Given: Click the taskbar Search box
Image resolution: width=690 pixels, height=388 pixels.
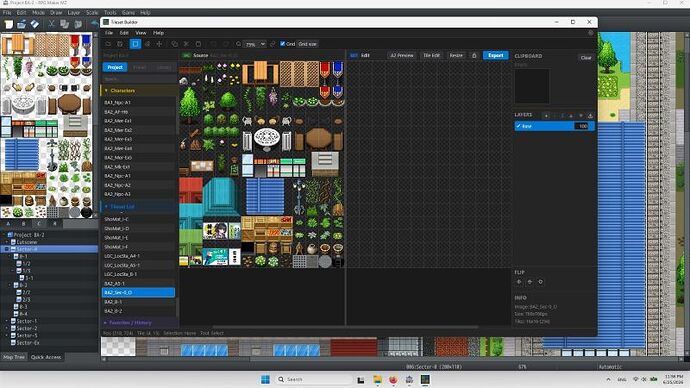Looking at the screenshot, I should pyautogui.click(x=314, y=379).
